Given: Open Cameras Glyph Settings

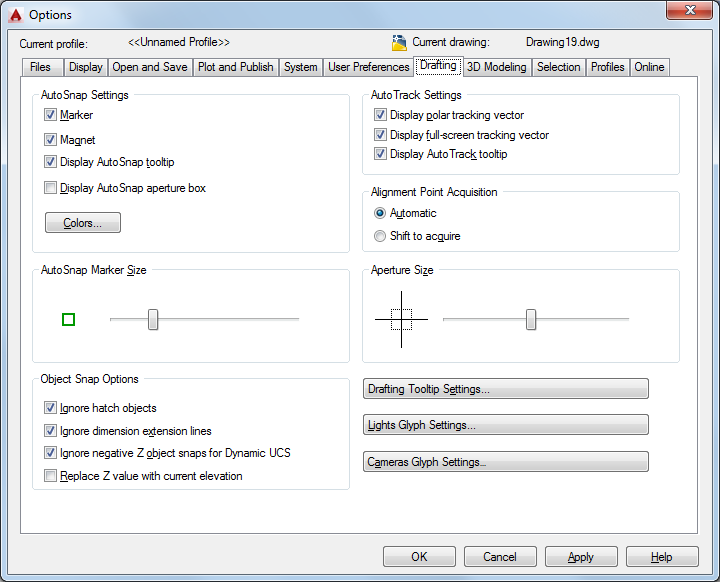Looking at the screenshot, I should pos(506,462).
